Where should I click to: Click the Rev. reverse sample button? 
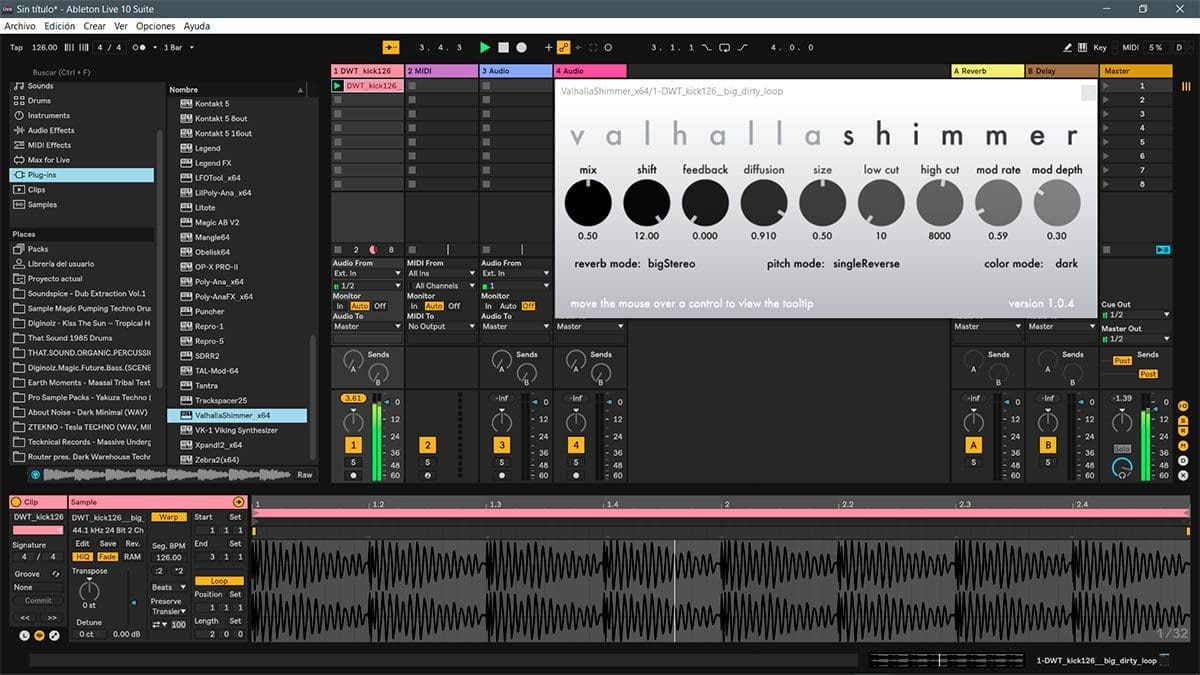point(133,544)
